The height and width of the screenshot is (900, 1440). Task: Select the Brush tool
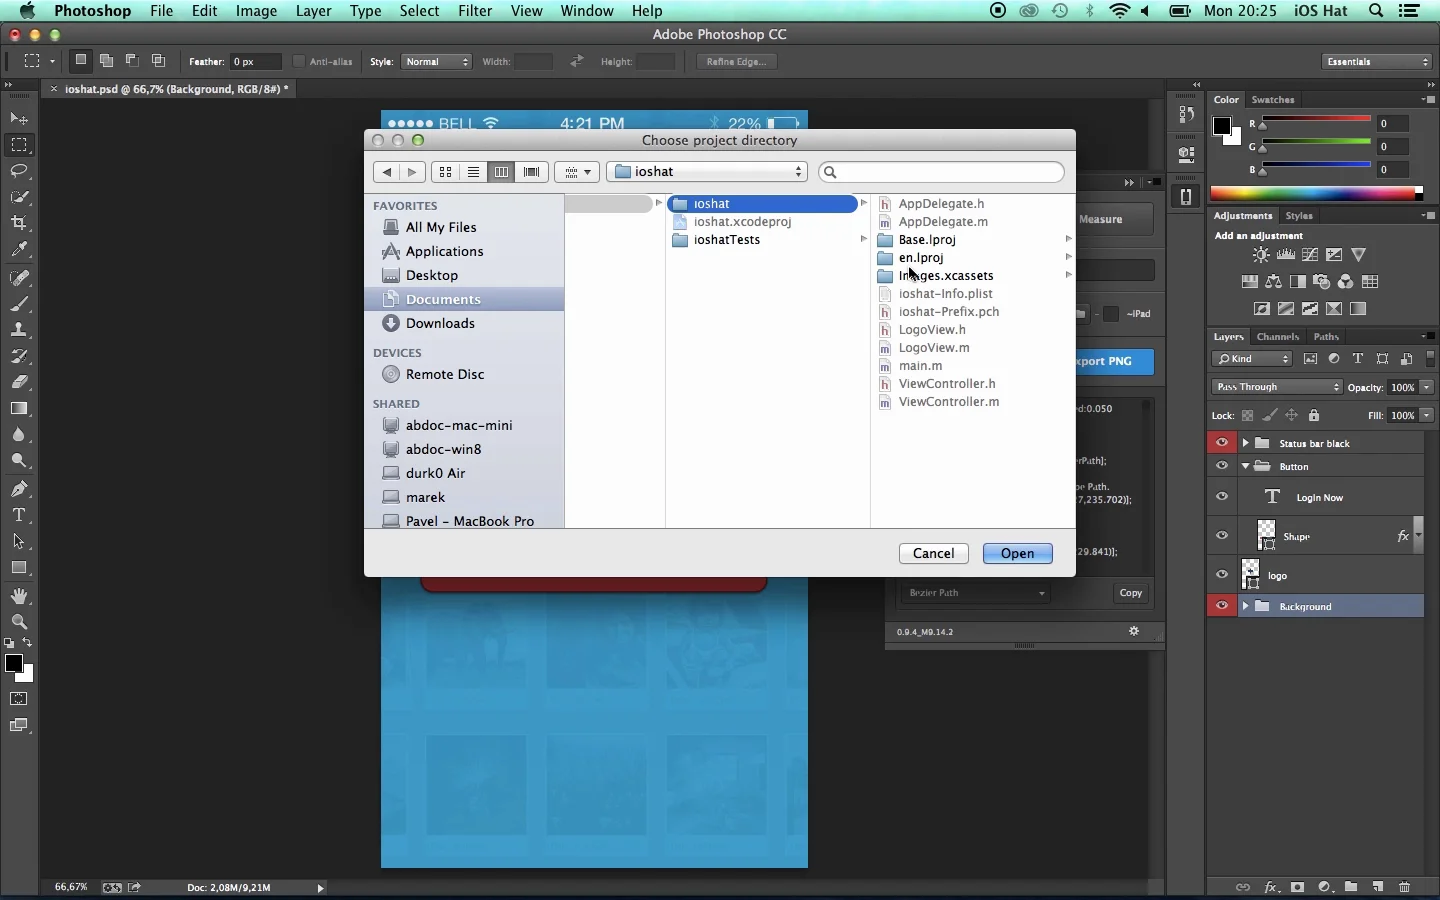(19, 304)
